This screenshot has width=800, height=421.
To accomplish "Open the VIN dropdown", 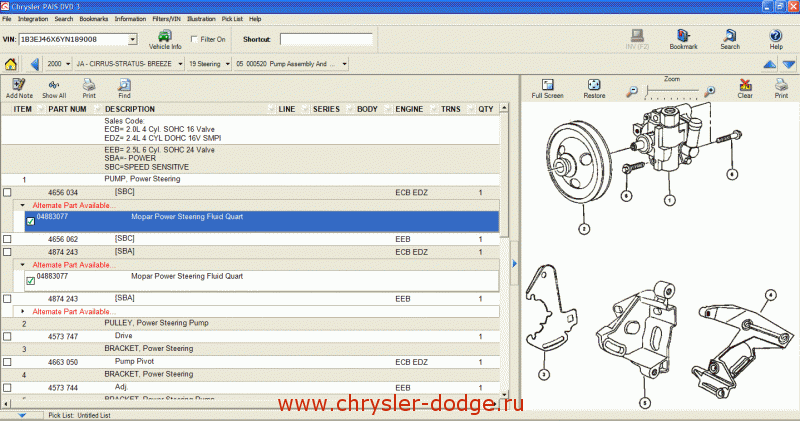I will (133, 39).
